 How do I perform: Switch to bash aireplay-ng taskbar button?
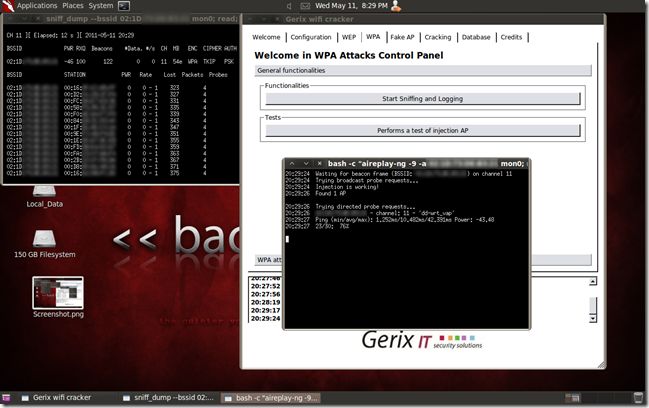click(x=271, y=398)
